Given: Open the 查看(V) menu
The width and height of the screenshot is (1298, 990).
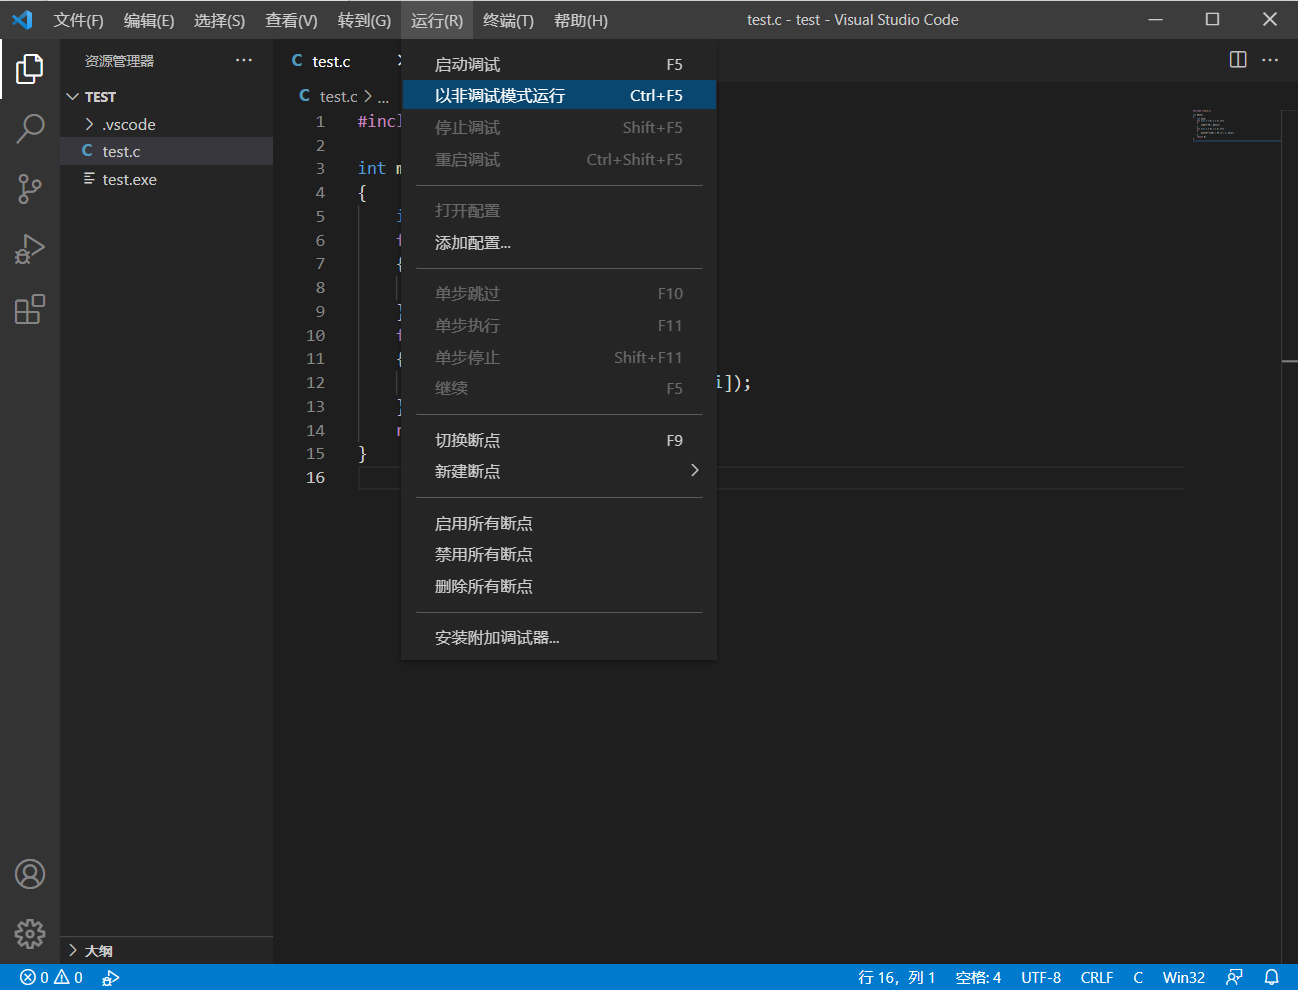Looking at the screenshot, I should [x=291, y=20].
